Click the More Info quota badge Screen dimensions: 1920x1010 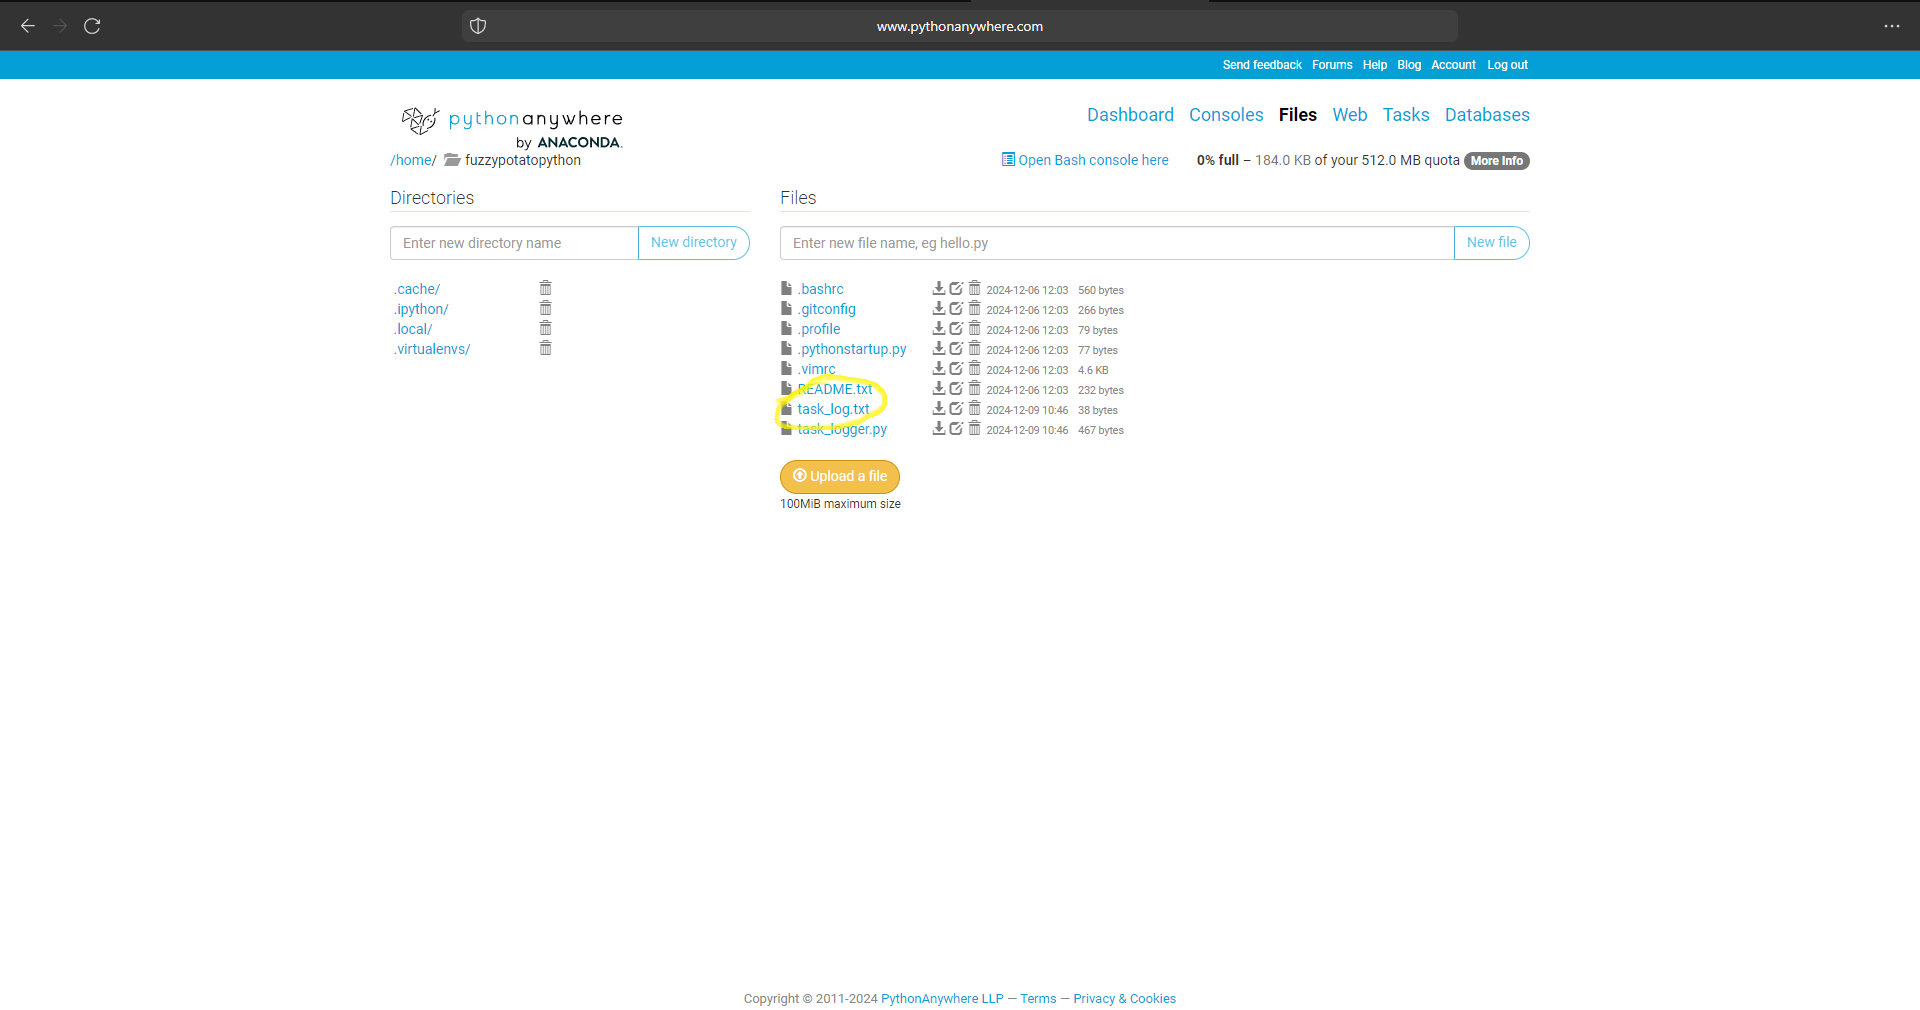[1496, 160]
